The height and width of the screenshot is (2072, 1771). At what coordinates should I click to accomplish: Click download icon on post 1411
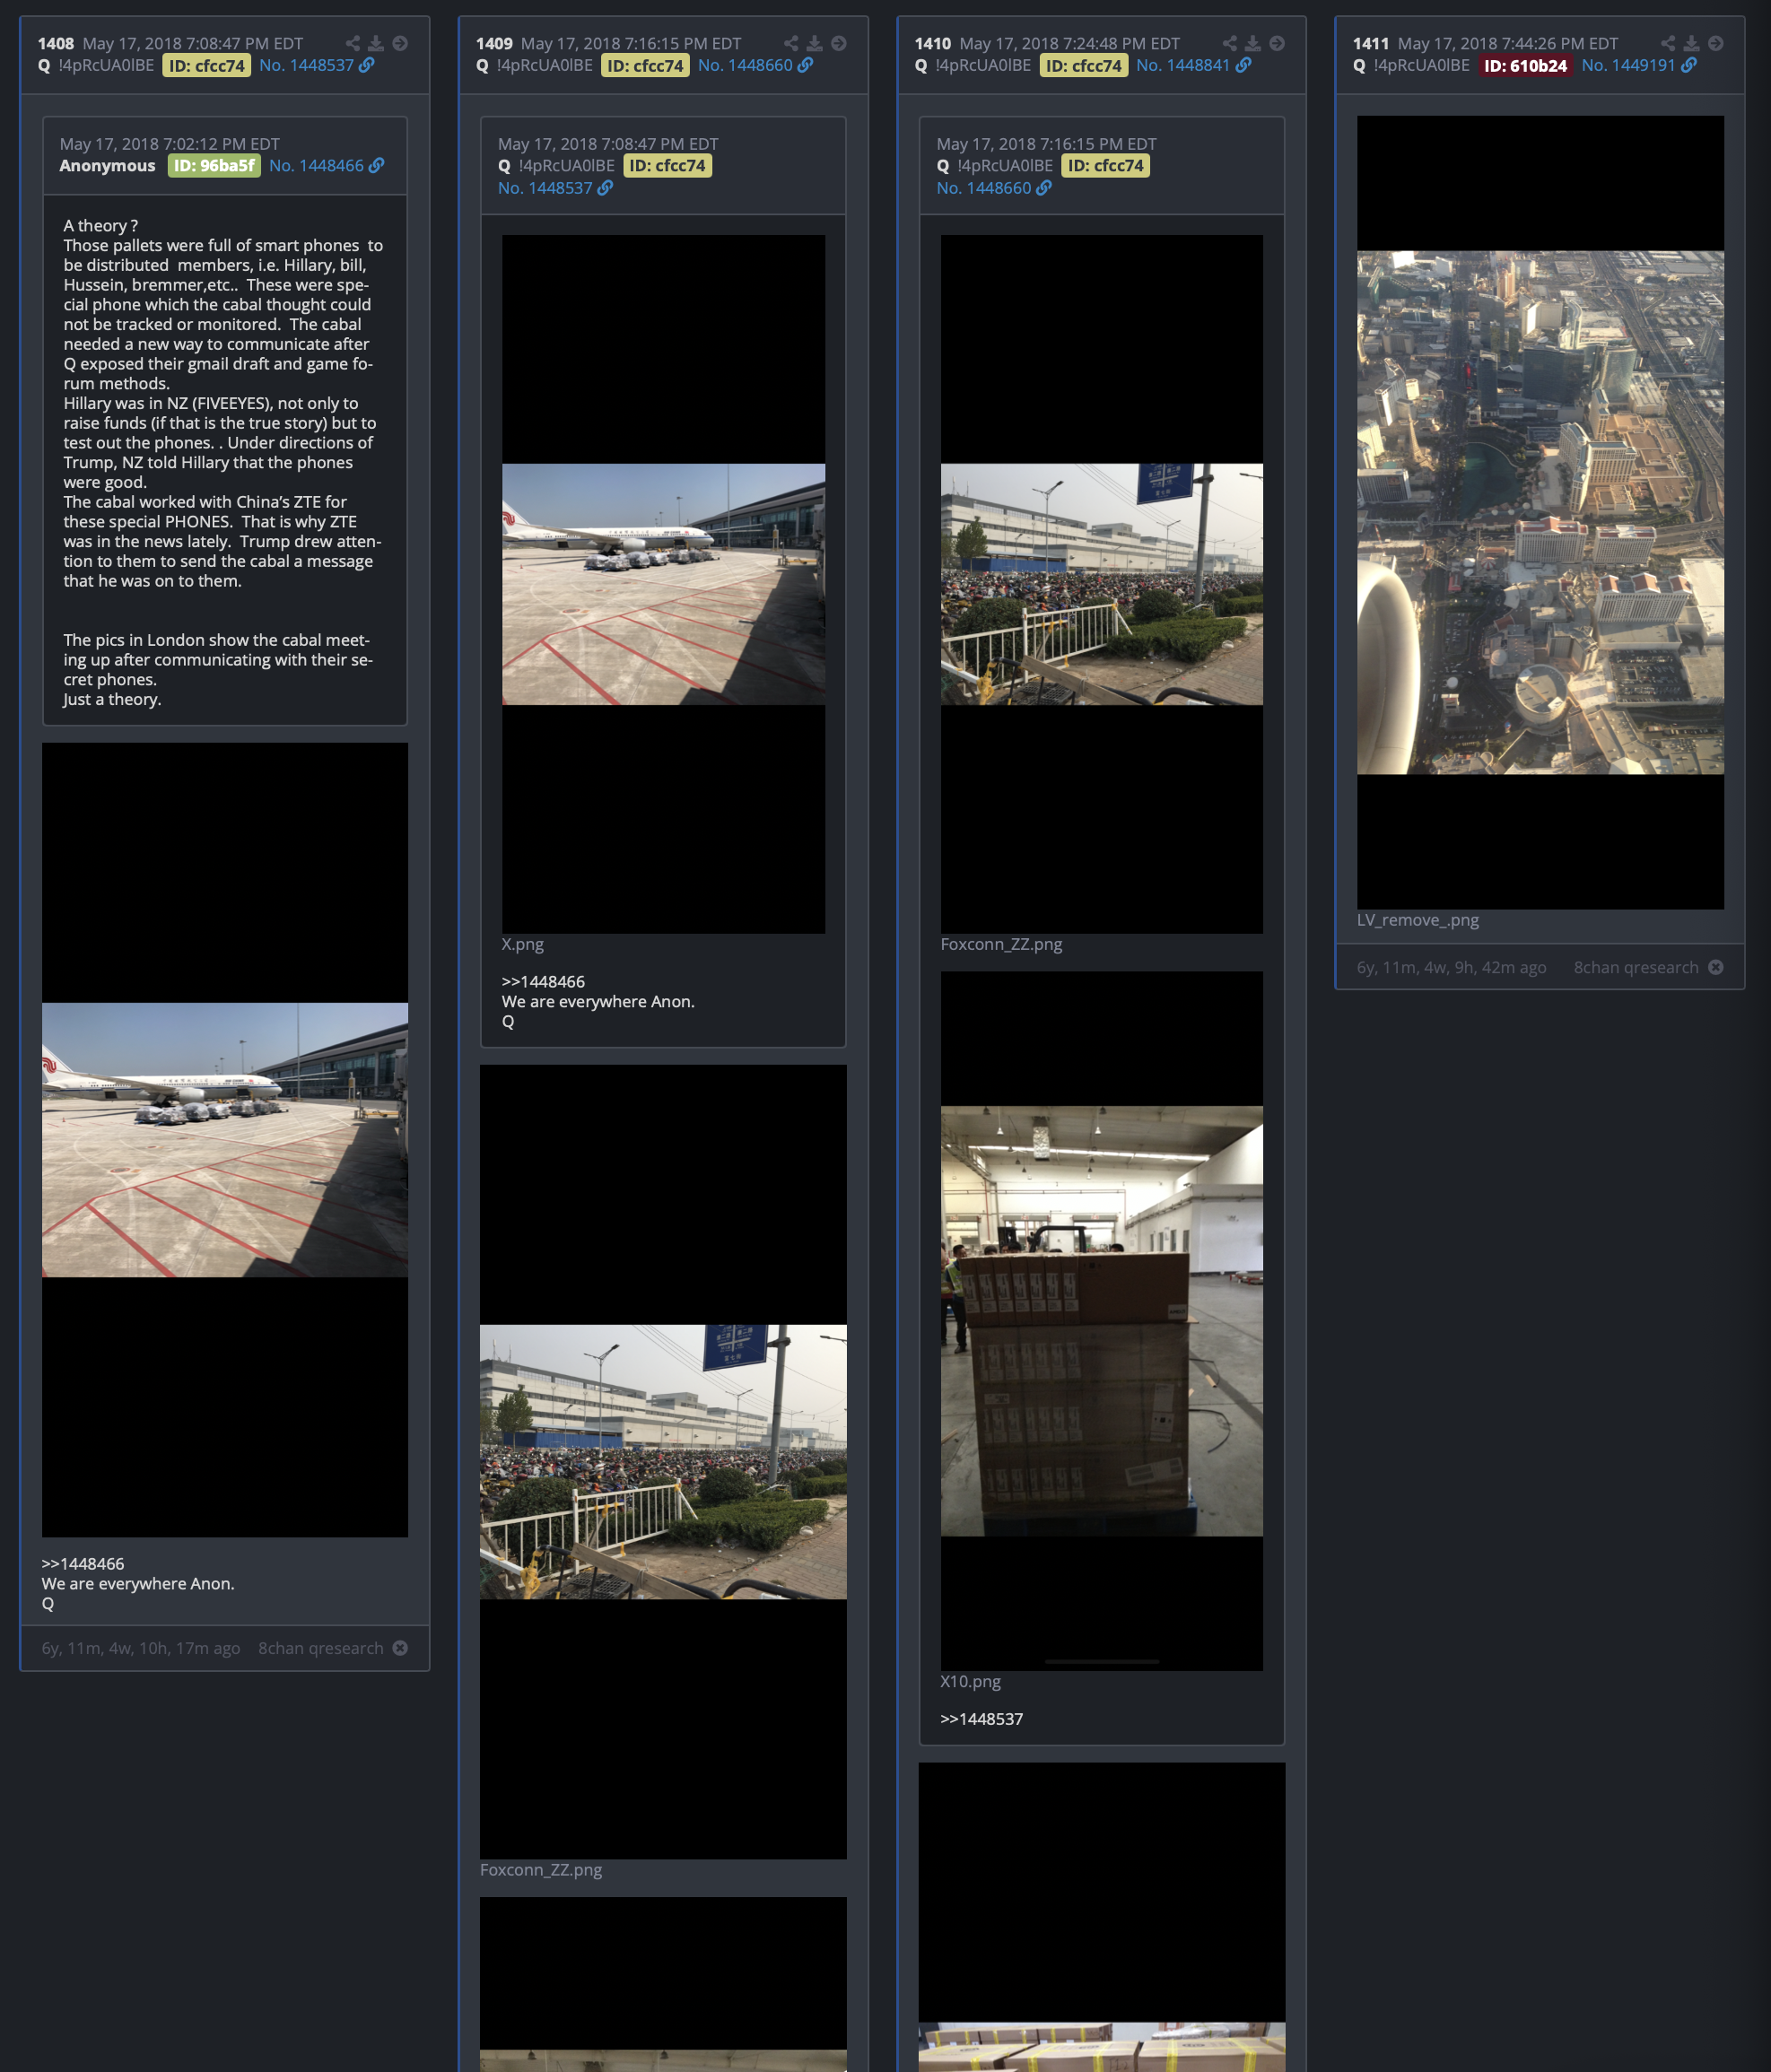pyautogui.click(x=1692, y=43)
